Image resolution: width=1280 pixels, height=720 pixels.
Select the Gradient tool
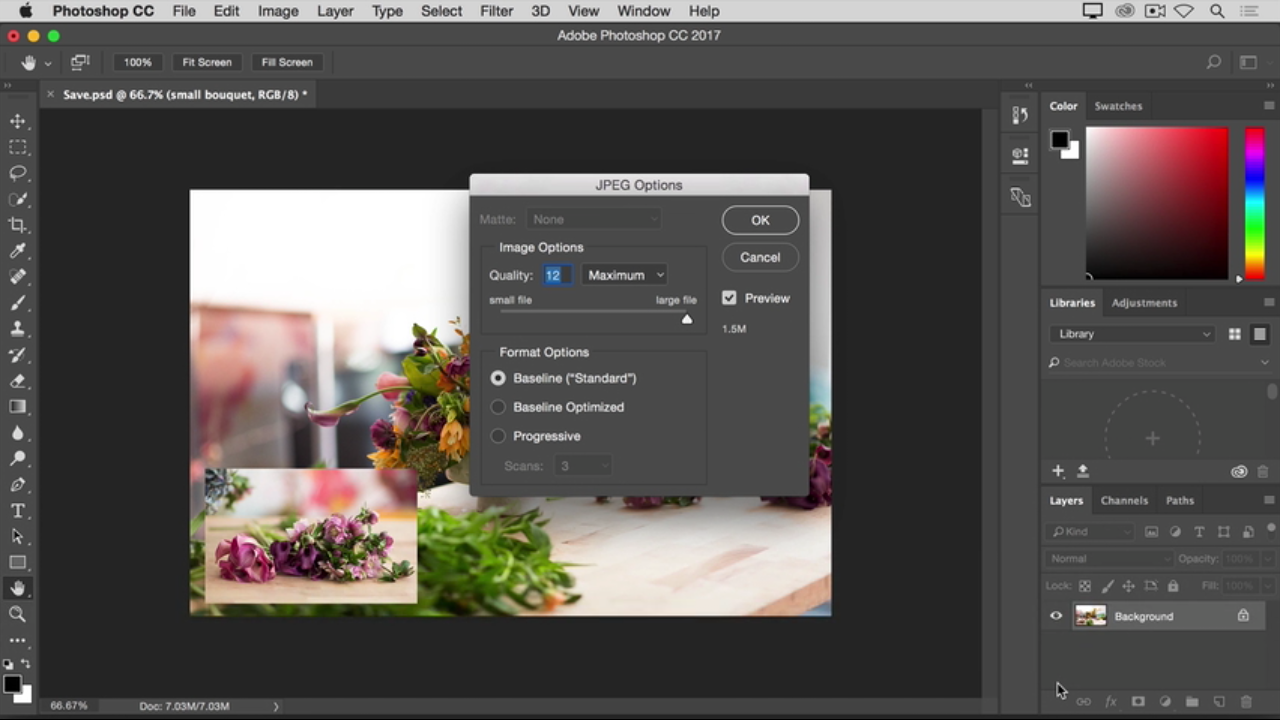pos(18,407)
